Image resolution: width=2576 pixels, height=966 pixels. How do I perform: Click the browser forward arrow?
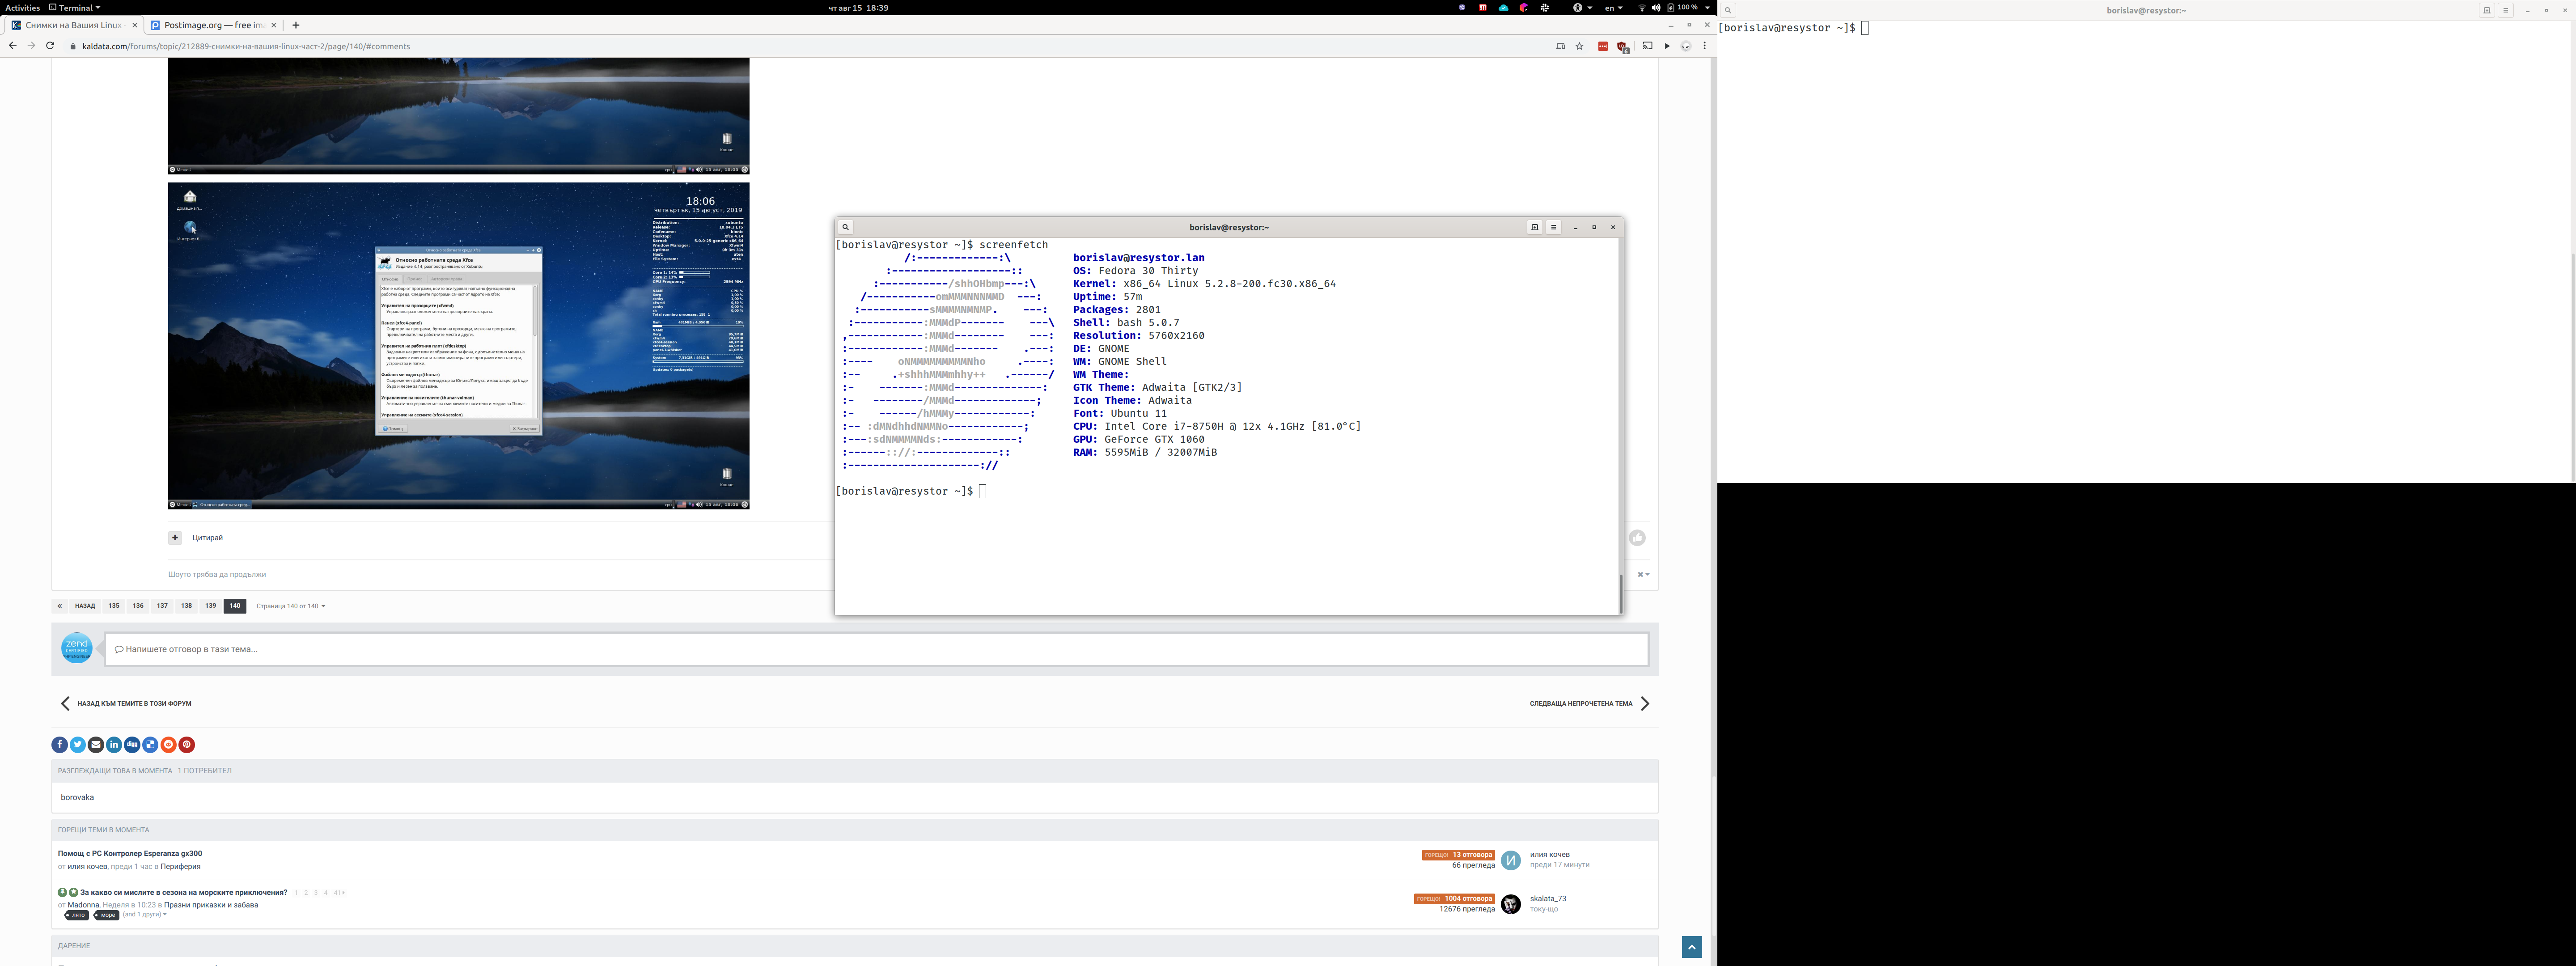coord(31,46)
